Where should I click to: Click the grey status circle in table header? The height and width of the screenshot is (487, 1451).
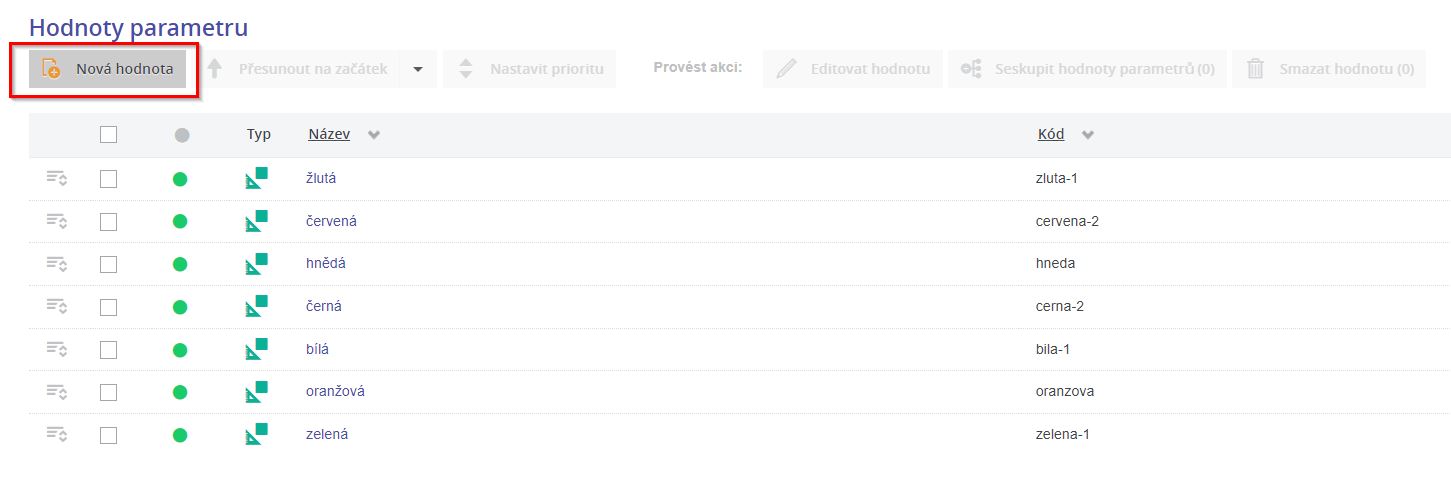[x=181, y=135]
